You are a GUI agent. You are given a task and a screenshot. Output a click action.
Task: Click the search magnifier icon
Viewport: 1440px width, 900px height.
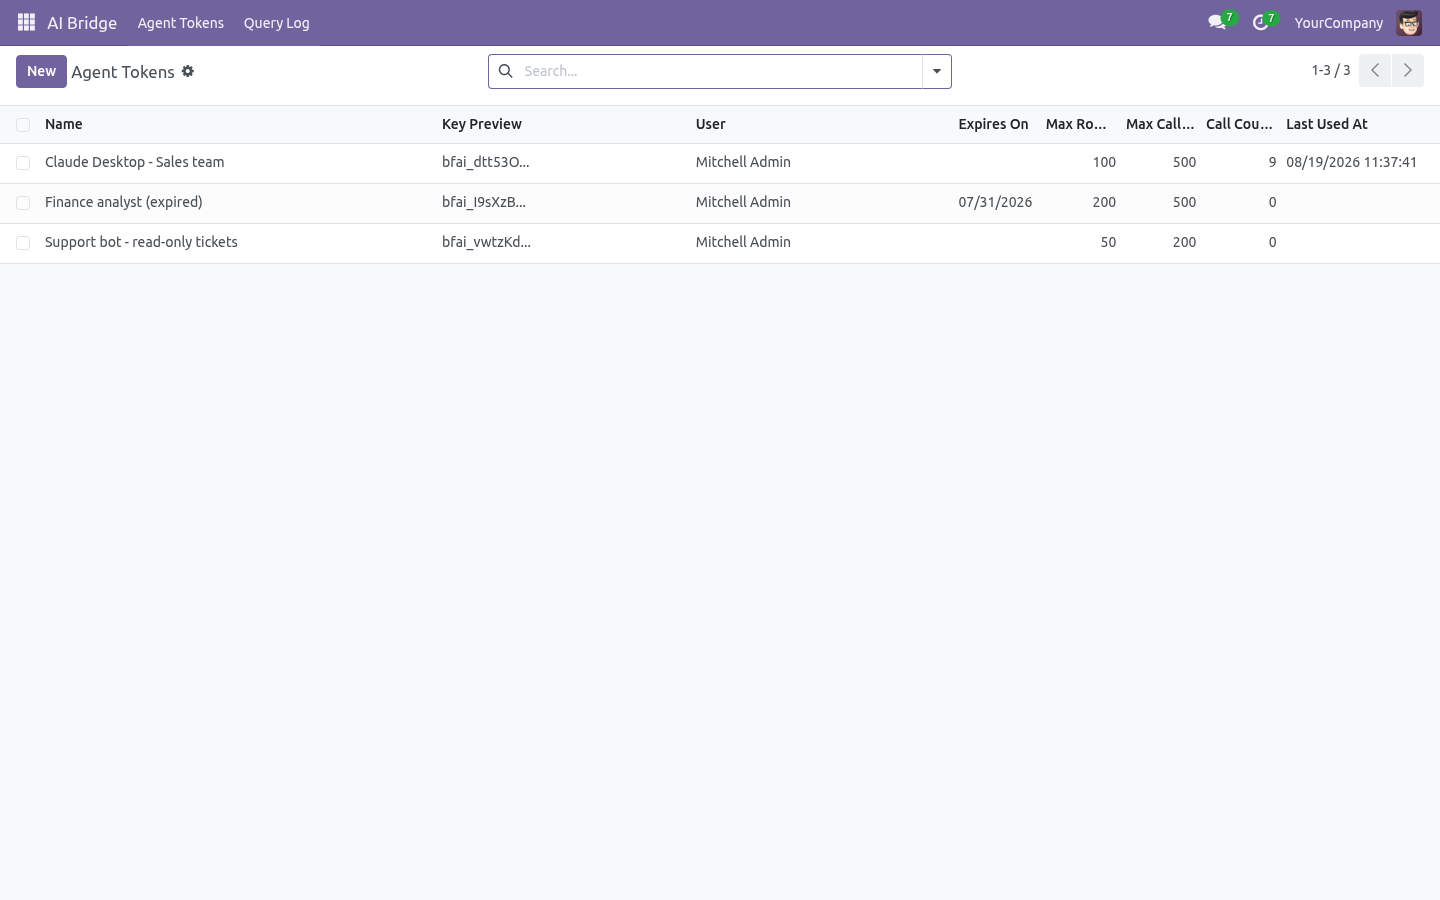coord(506,71)
